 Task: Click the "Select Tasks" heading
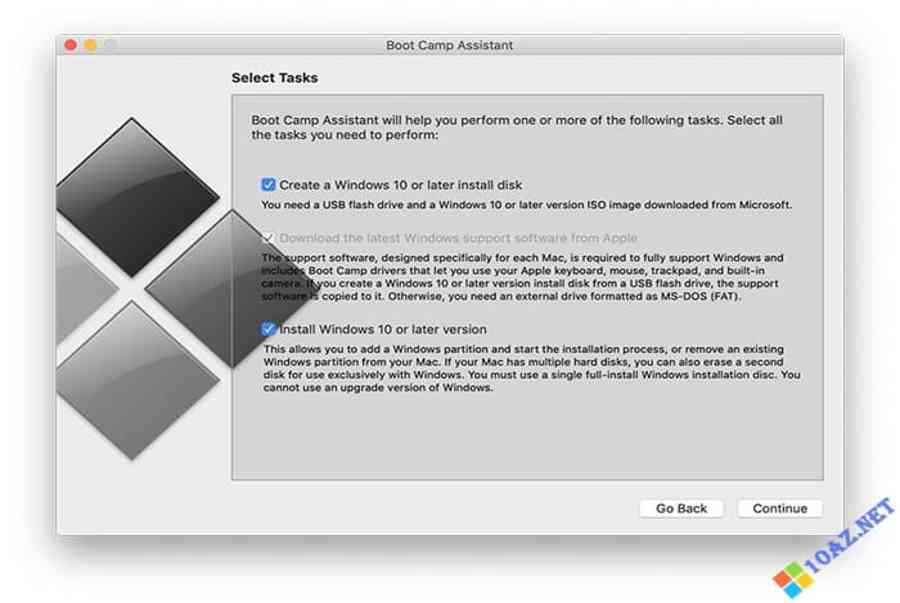tap(274, 77)
